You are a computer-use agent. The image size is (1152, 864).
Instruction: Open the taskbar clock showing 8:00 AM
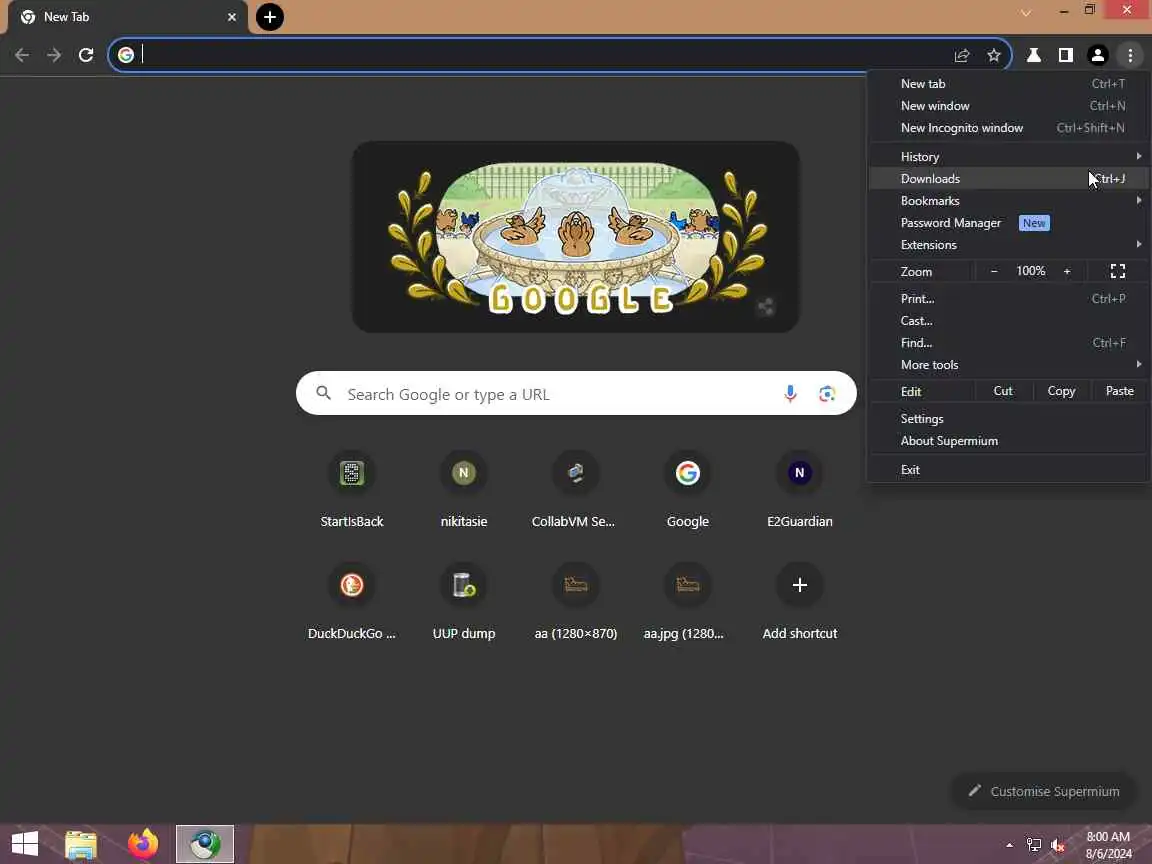tap(1109, 845)
